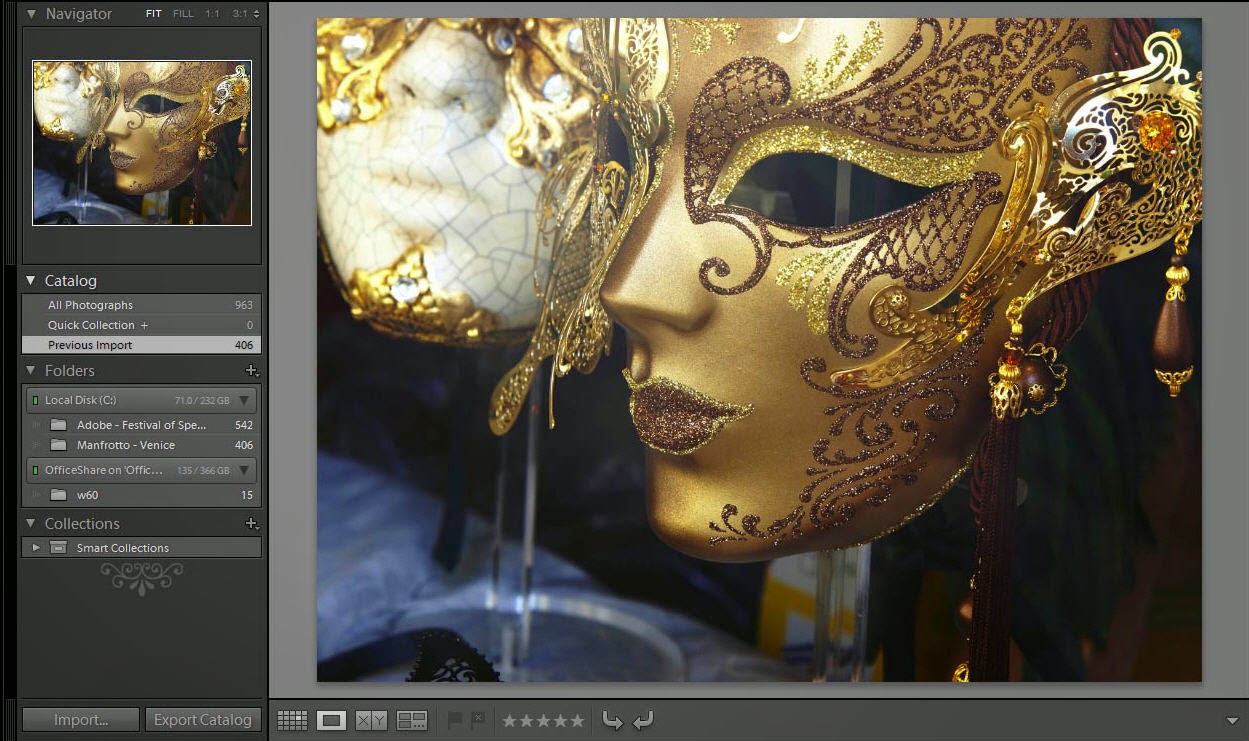Set the photo as rejected
The height and width of the screenshot is (741, 1249).
click(x=477, y=719)
